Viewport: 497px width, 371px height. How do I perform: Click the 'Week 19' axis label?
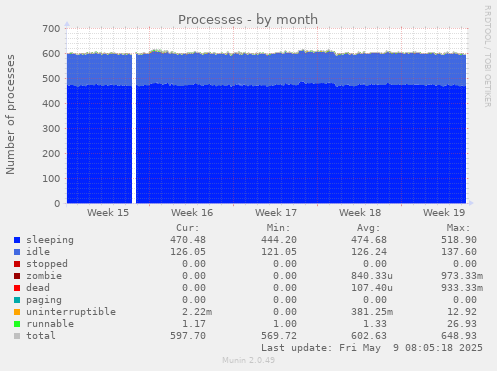[x=444, y=213]
